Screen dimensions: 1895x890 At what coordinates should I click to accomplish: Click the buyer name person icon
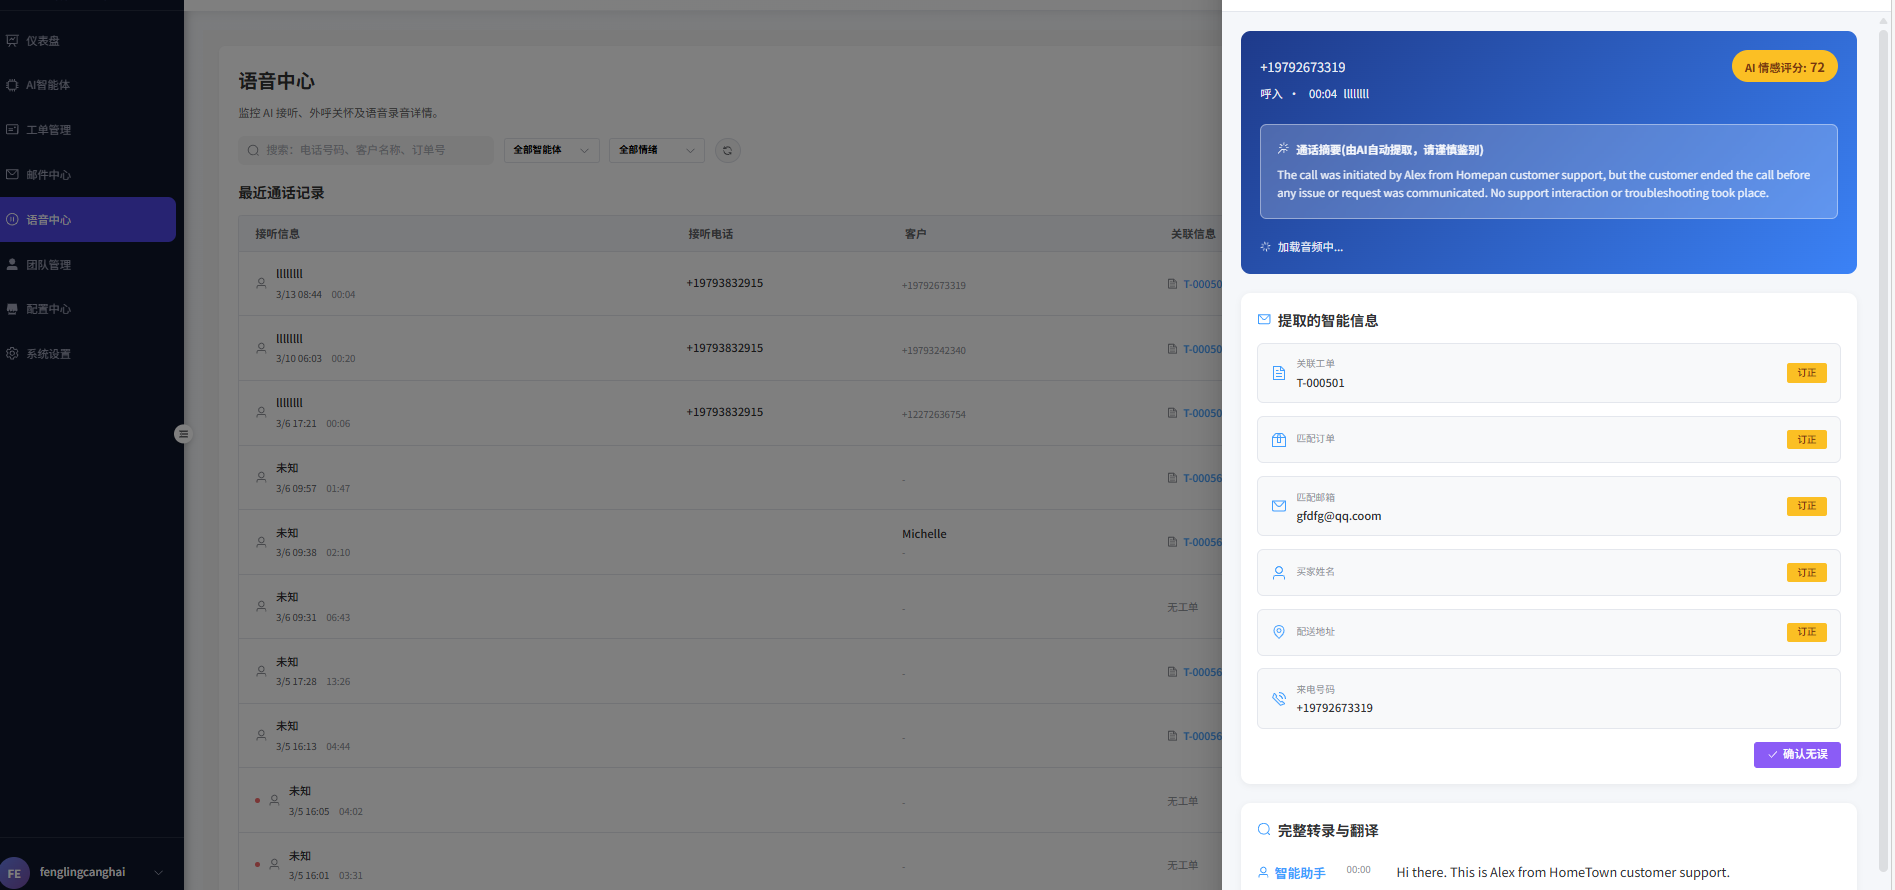(x=1278, y=573)
